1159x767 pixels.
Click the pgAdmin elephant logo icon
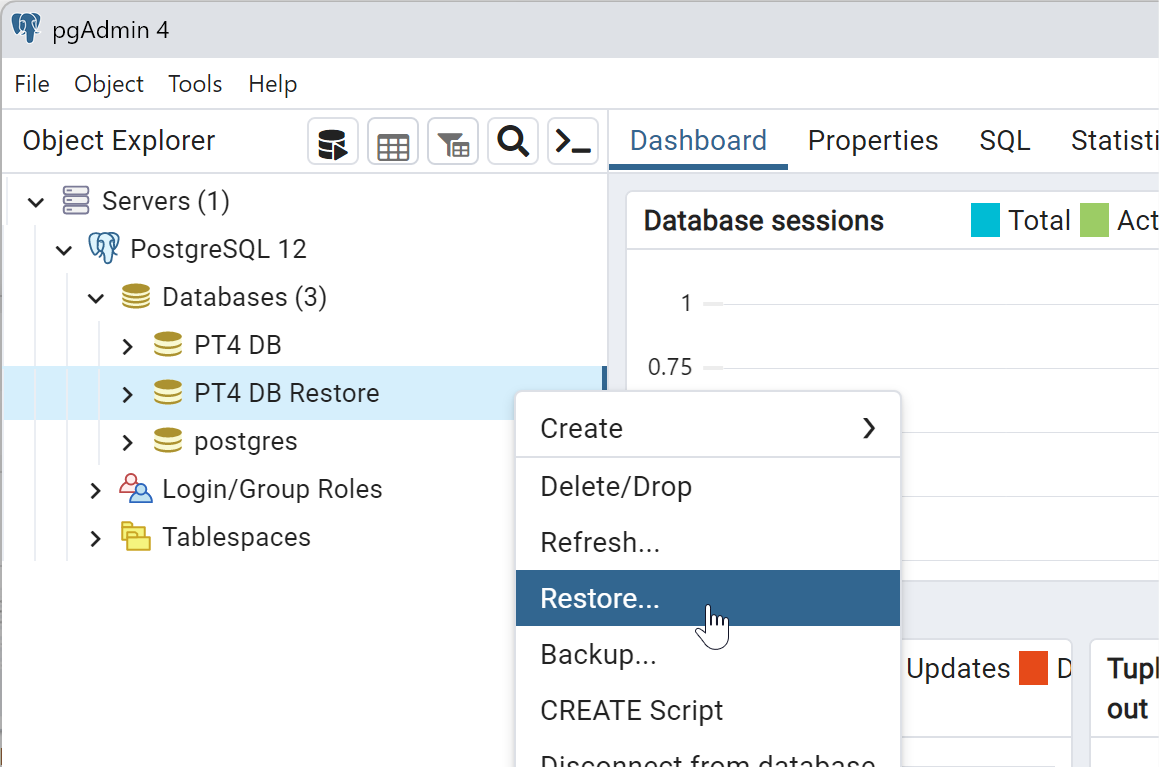[26, 28]
